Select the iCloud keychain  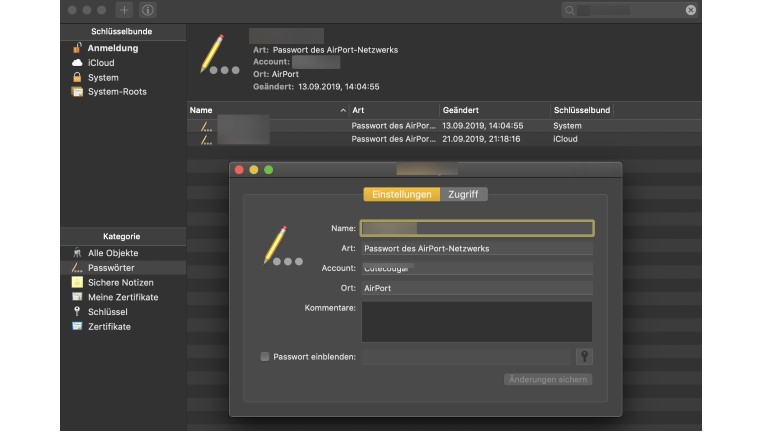coord(101,63)
